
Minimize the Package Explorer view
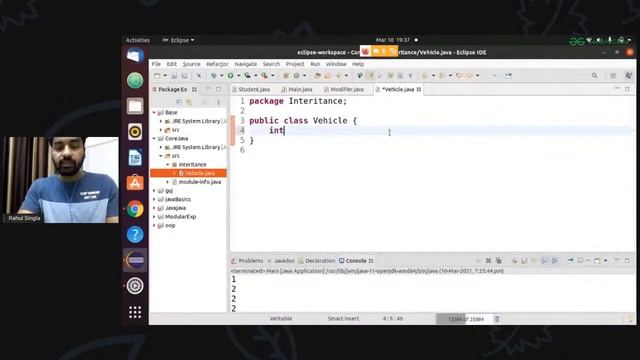tap(209, 89)
